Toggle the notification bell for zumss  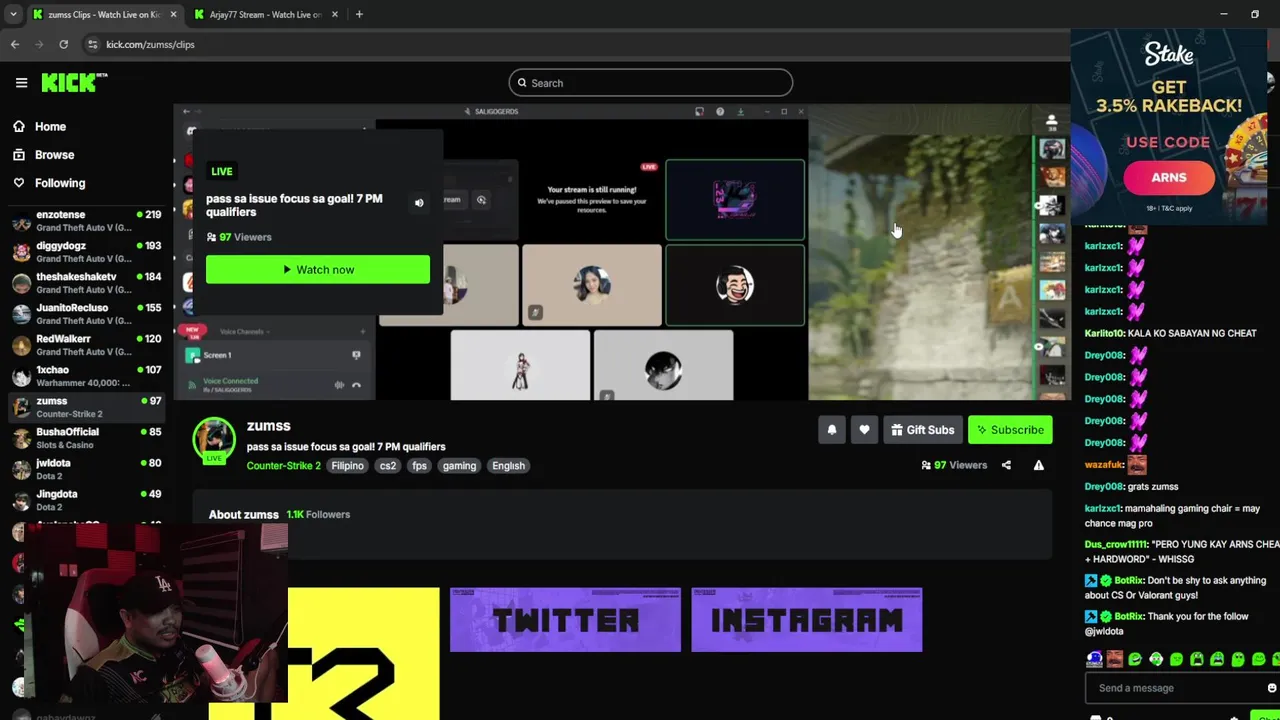pyautogui.click(x=832, y=430)
